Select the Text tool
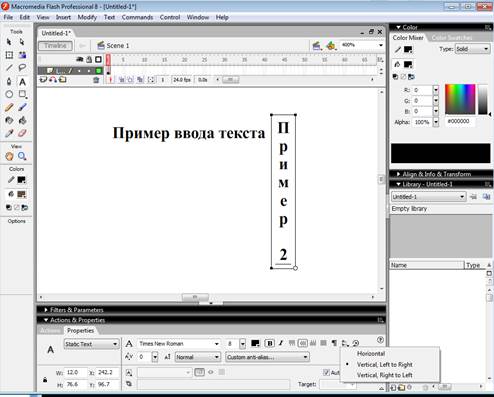The image size is (494, 397). (22, 81)
